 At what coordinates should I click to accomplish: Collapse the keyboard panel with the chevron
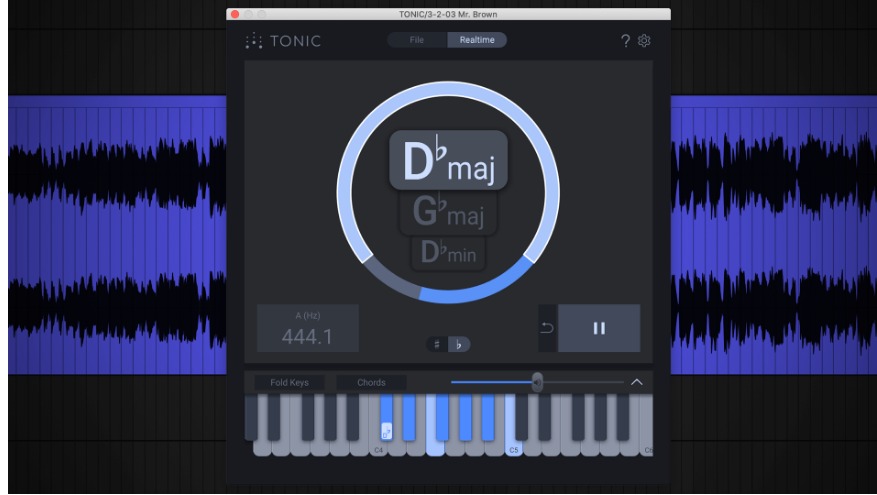click(x=636, y=382)
